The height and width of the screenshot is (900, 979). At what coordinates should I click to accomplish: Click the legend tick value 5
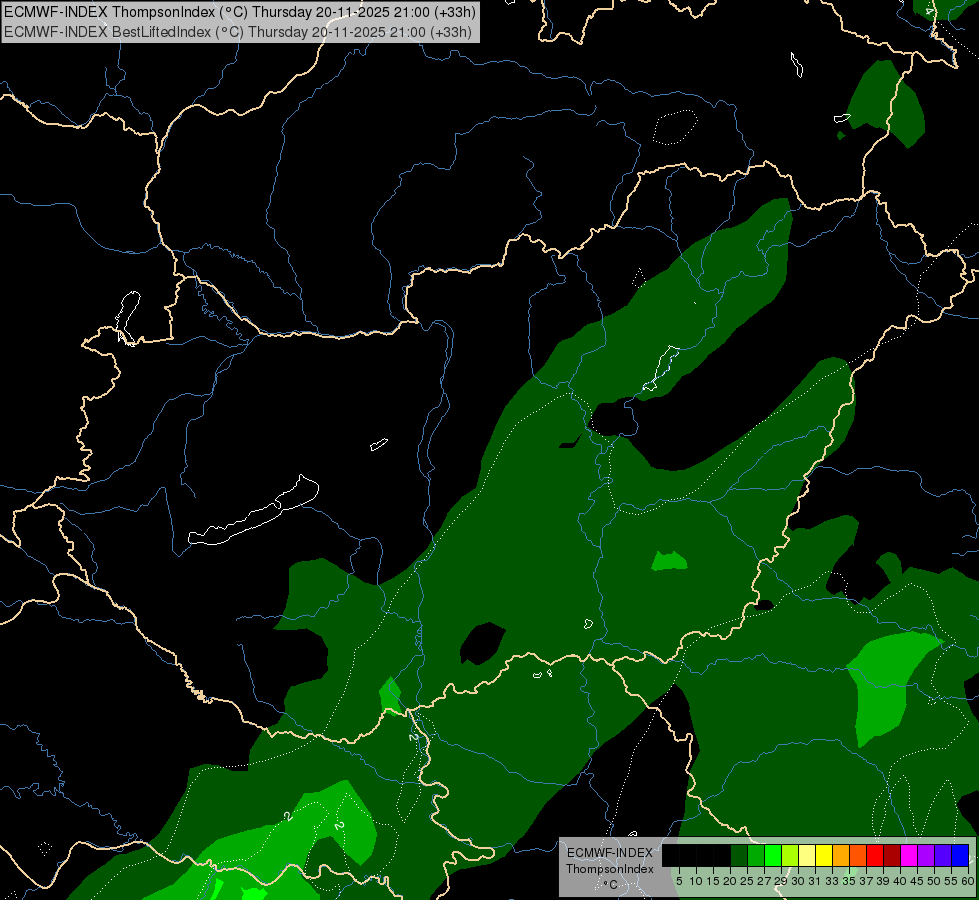(x=679, y=881)
